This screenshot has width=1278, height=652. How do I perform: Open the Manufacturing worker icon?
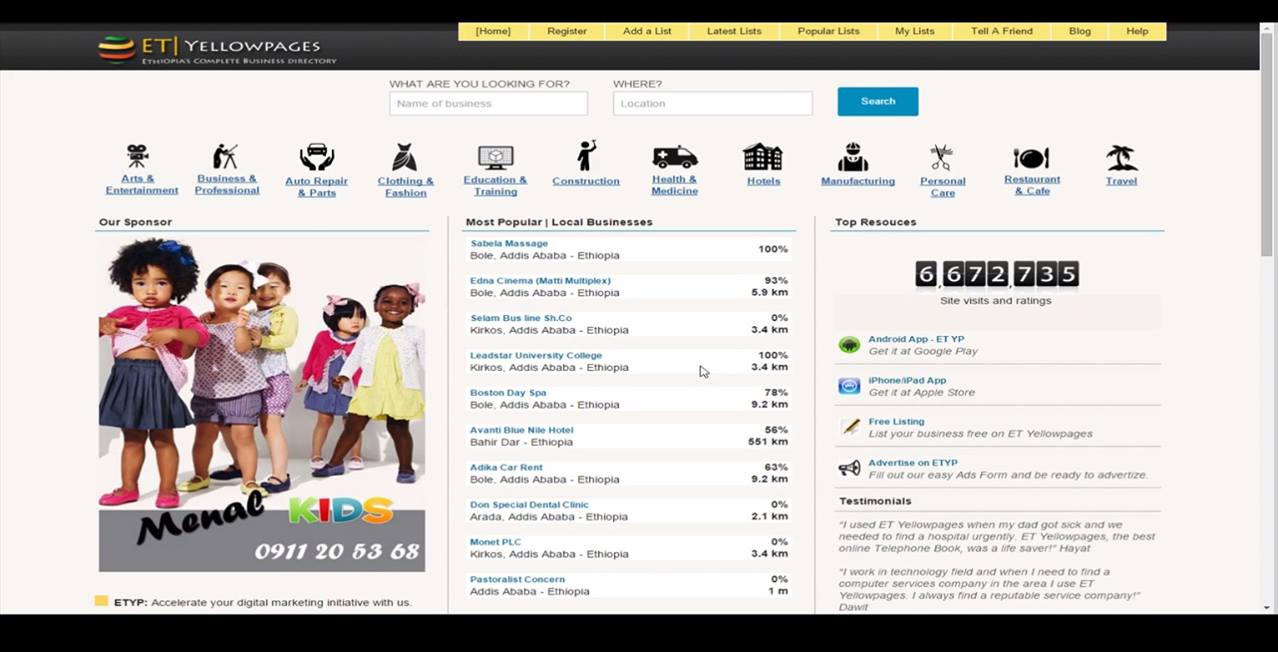[x=853, y=157]
